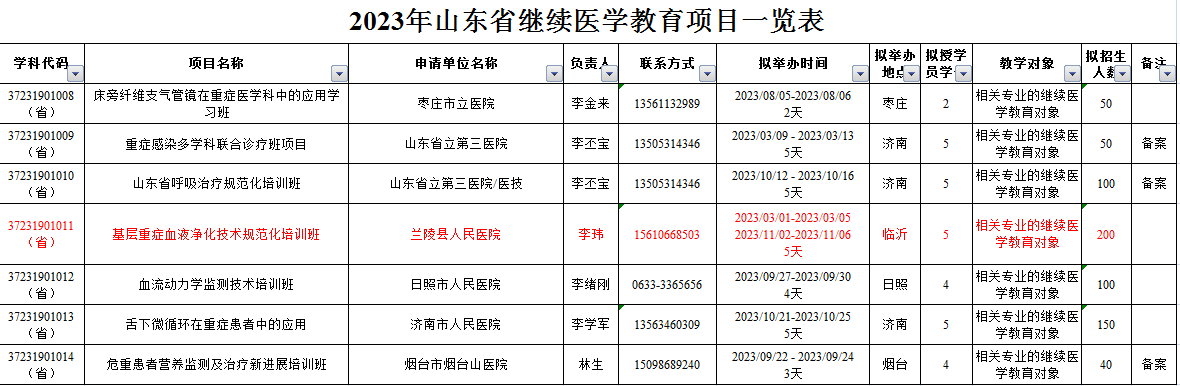Select location cell 枣庄
The image size is (1180, 386).
click(895, 104)
